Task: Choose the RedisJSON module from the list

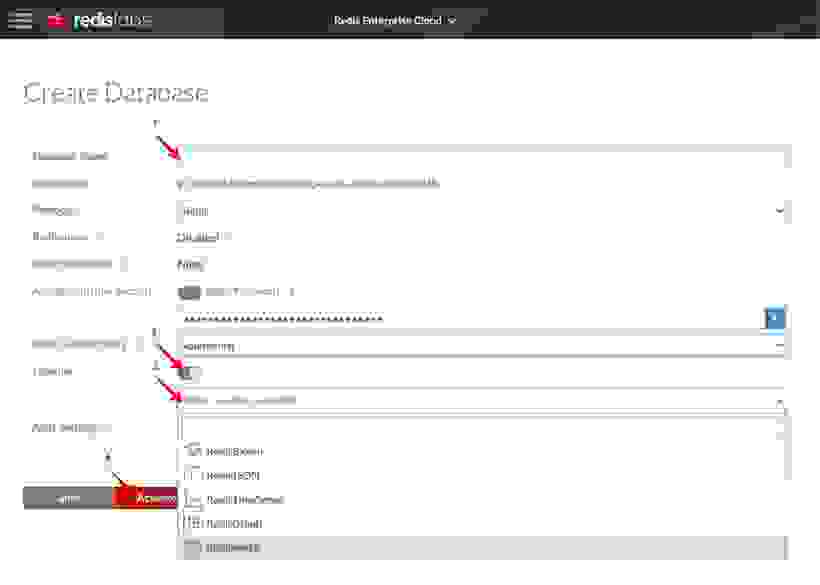Action: coord(231,475)
